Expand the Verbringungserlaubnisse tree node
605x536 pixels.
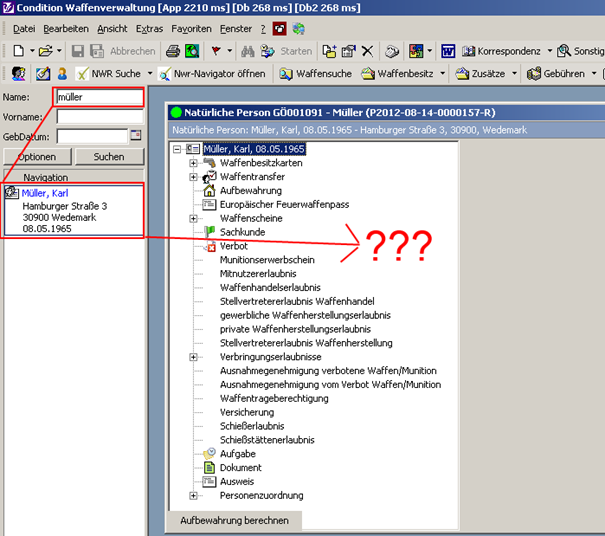click(193, 357)
